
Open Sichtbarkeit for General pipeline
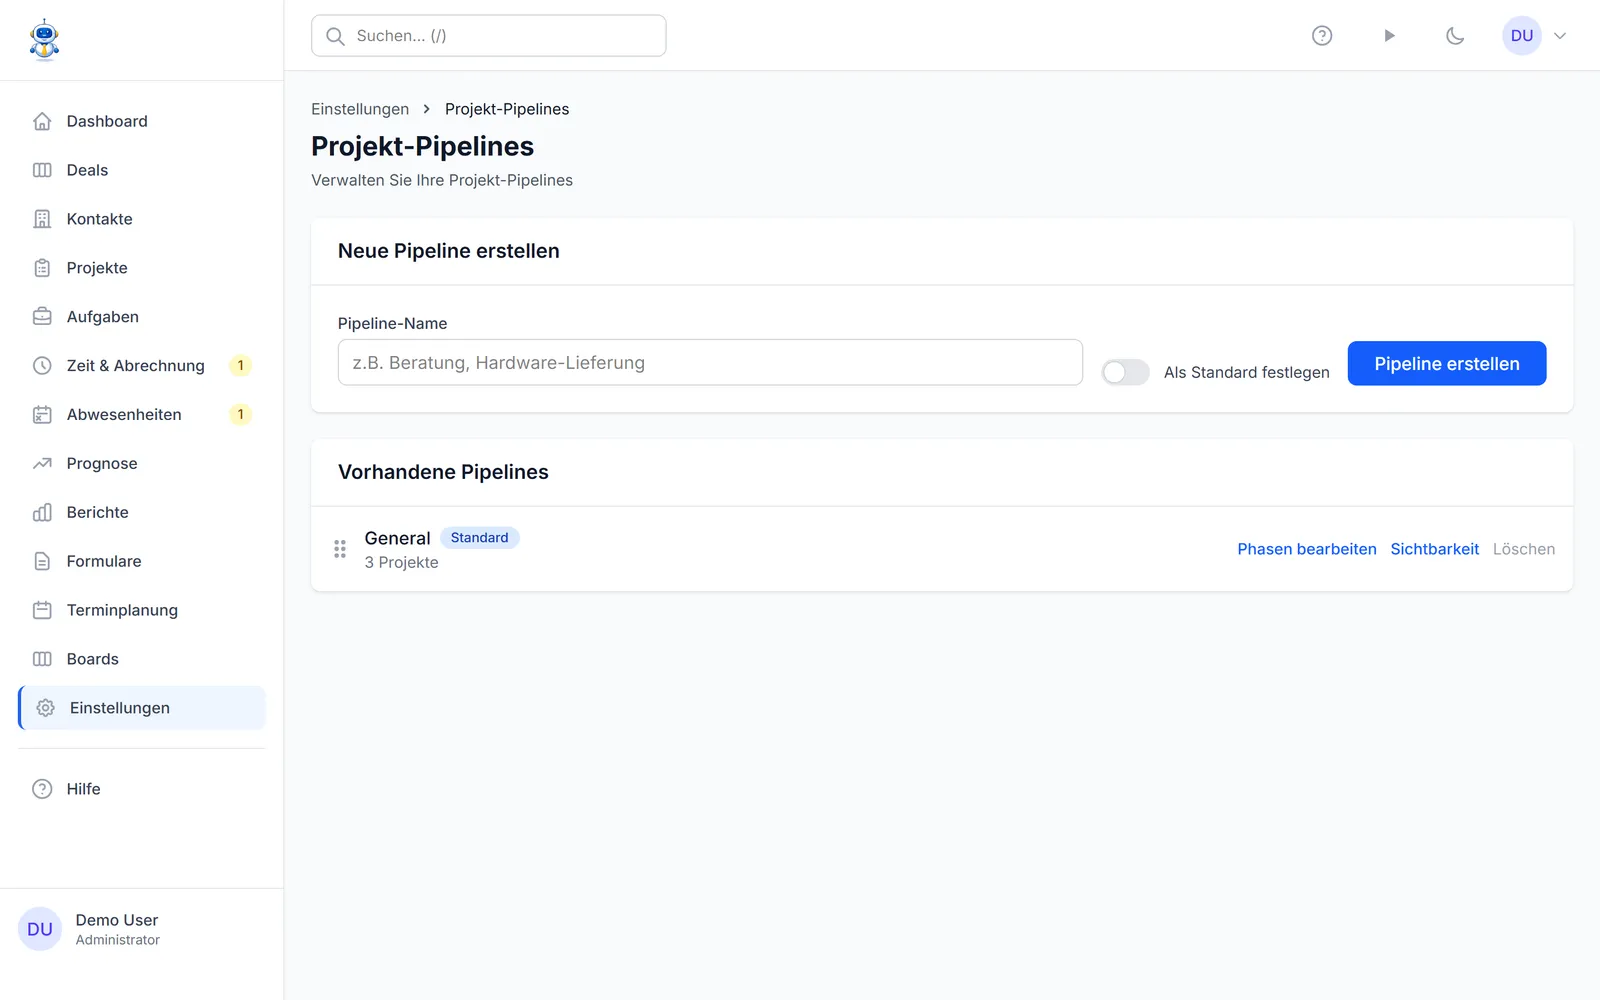click(1435, 549)
